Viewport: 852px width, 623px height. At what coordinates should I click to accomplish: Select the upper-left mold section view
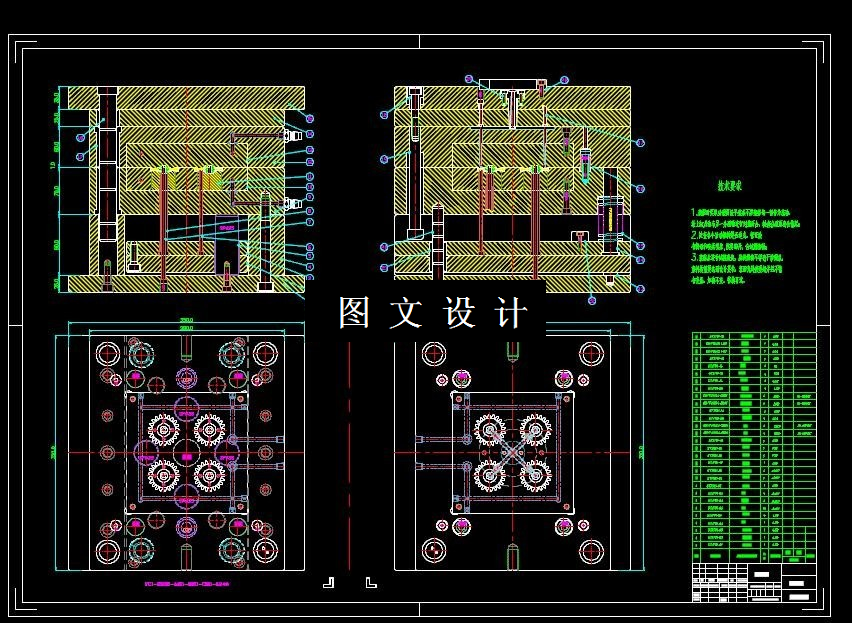pyautogui.click(x=186, y=189)
